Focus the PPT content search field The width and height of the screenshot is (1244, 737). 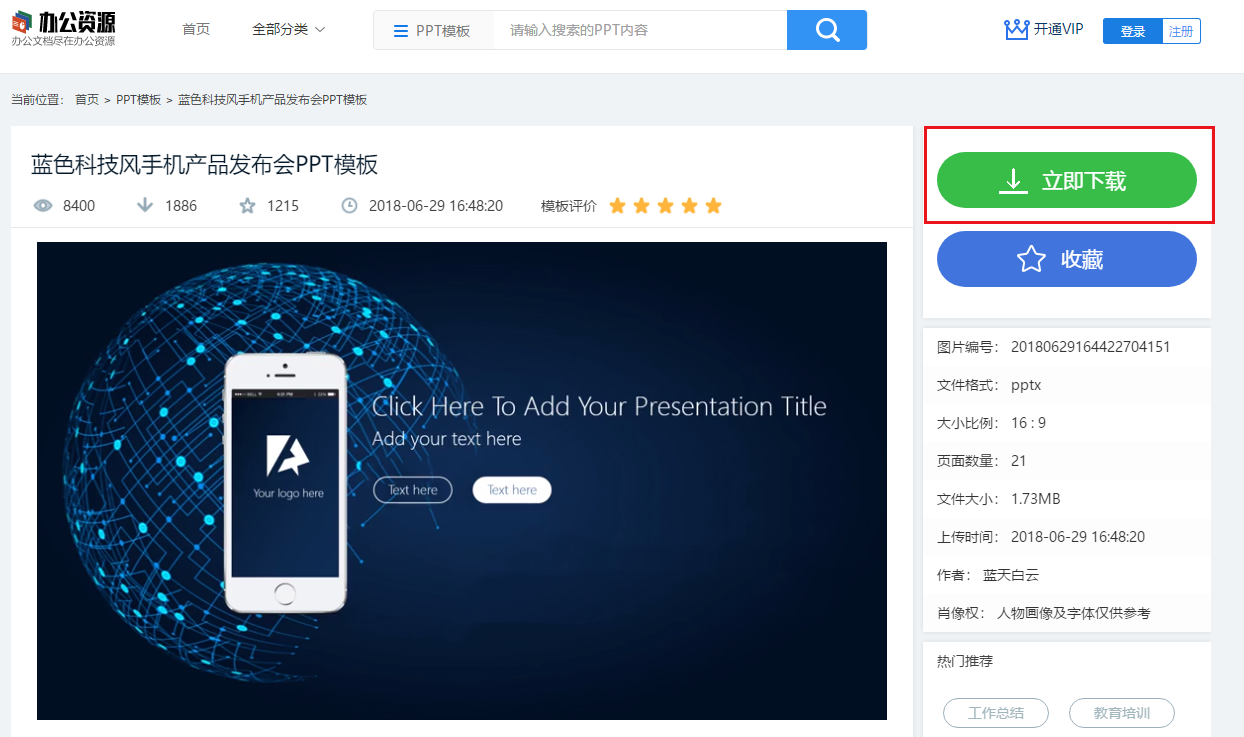tap(640, 30)
